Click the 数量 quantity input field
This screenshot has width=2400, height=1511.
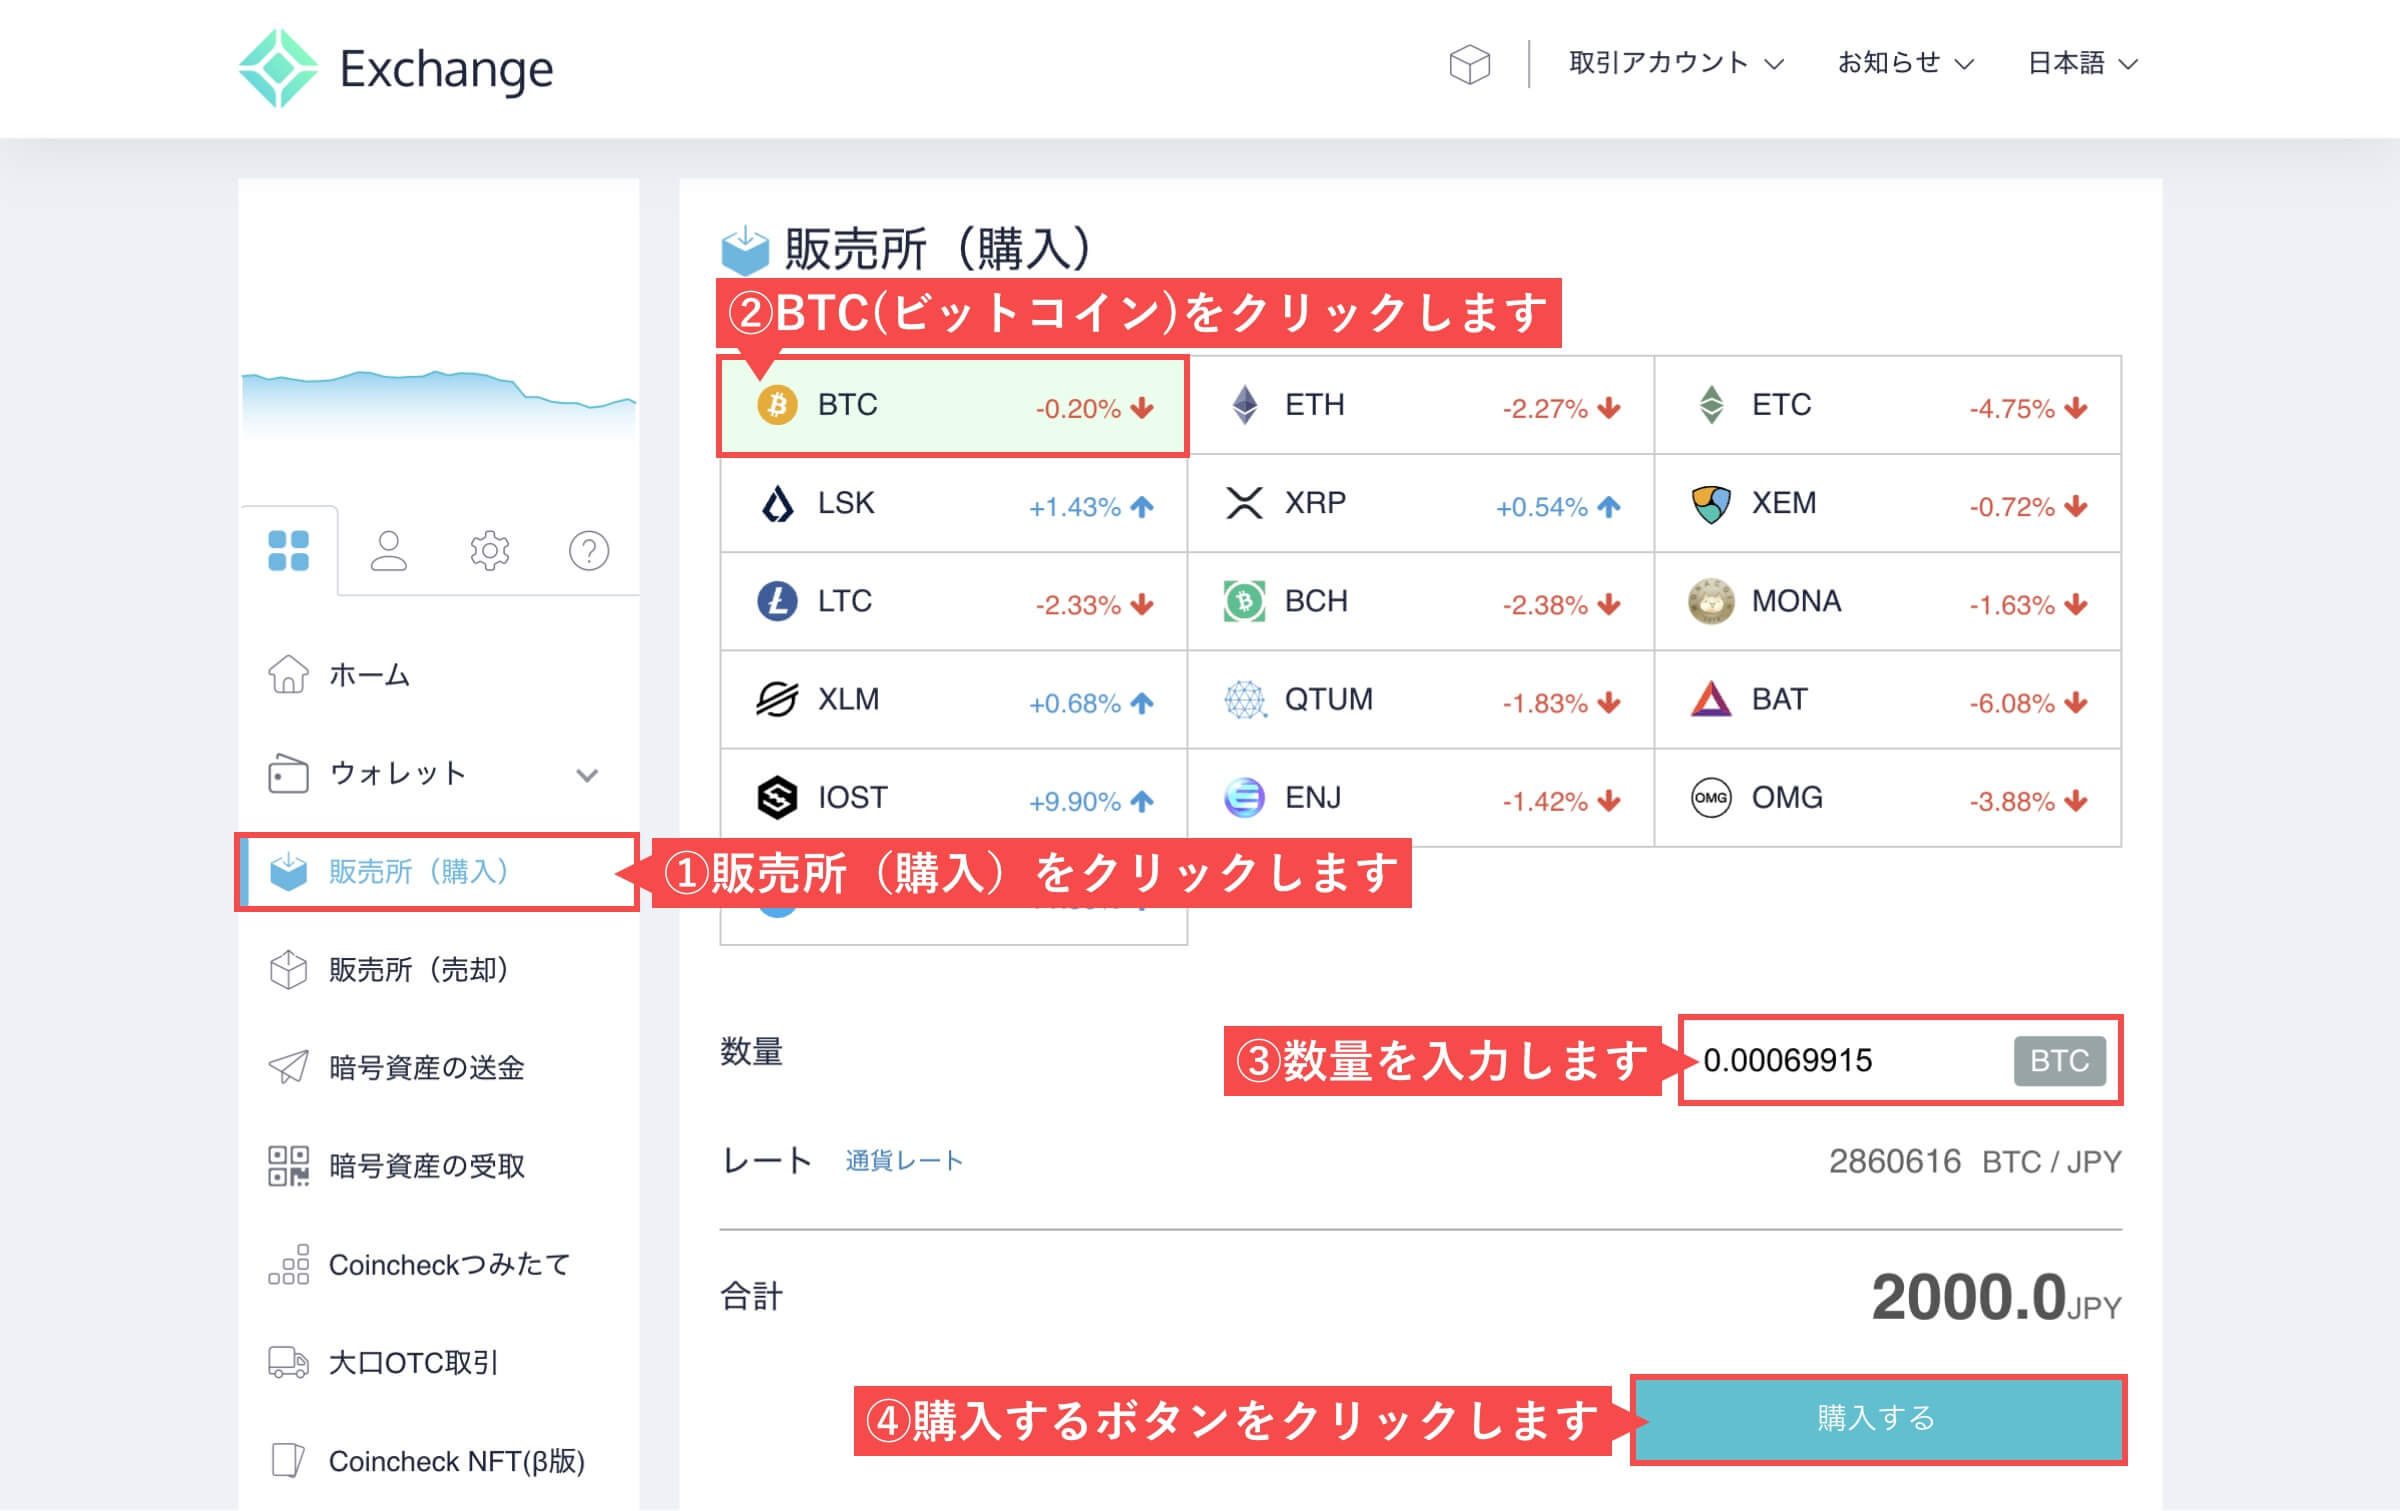coord(1901,1061)
